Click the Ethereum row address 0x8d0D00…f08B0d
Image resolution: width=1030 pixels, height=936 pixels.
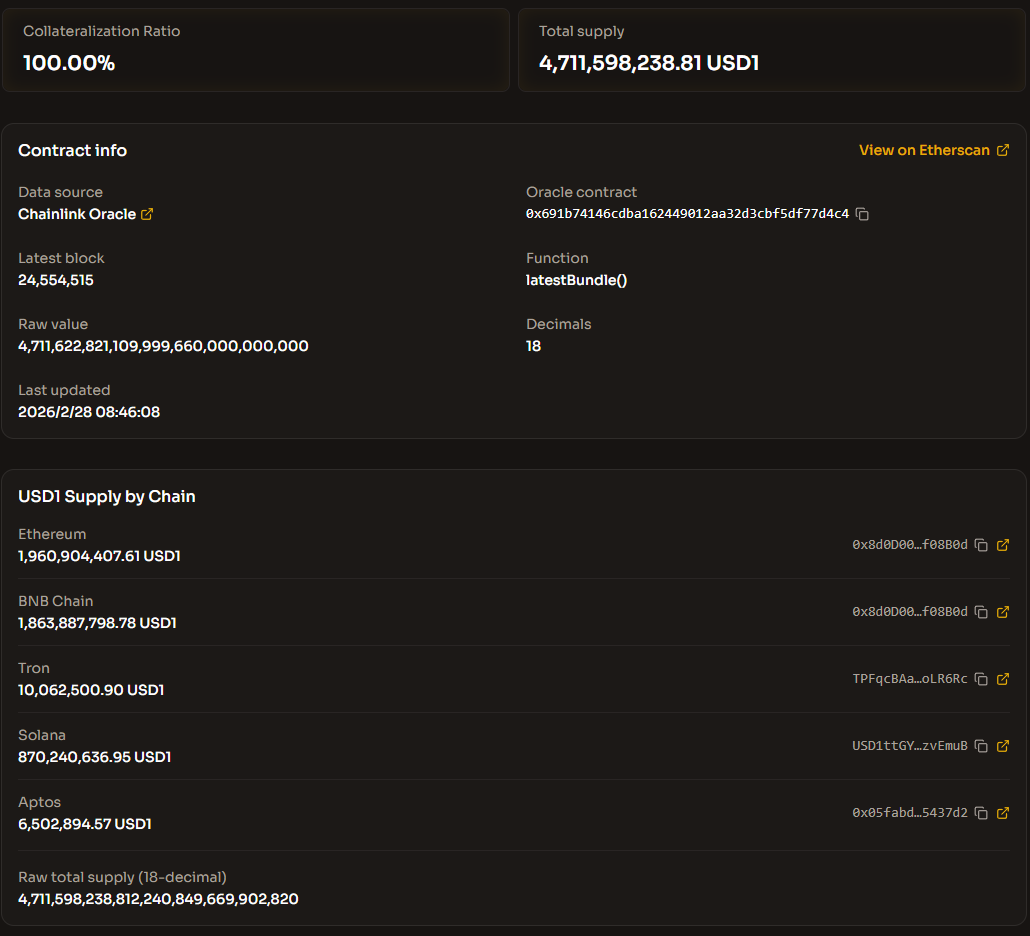click(909, 545)
